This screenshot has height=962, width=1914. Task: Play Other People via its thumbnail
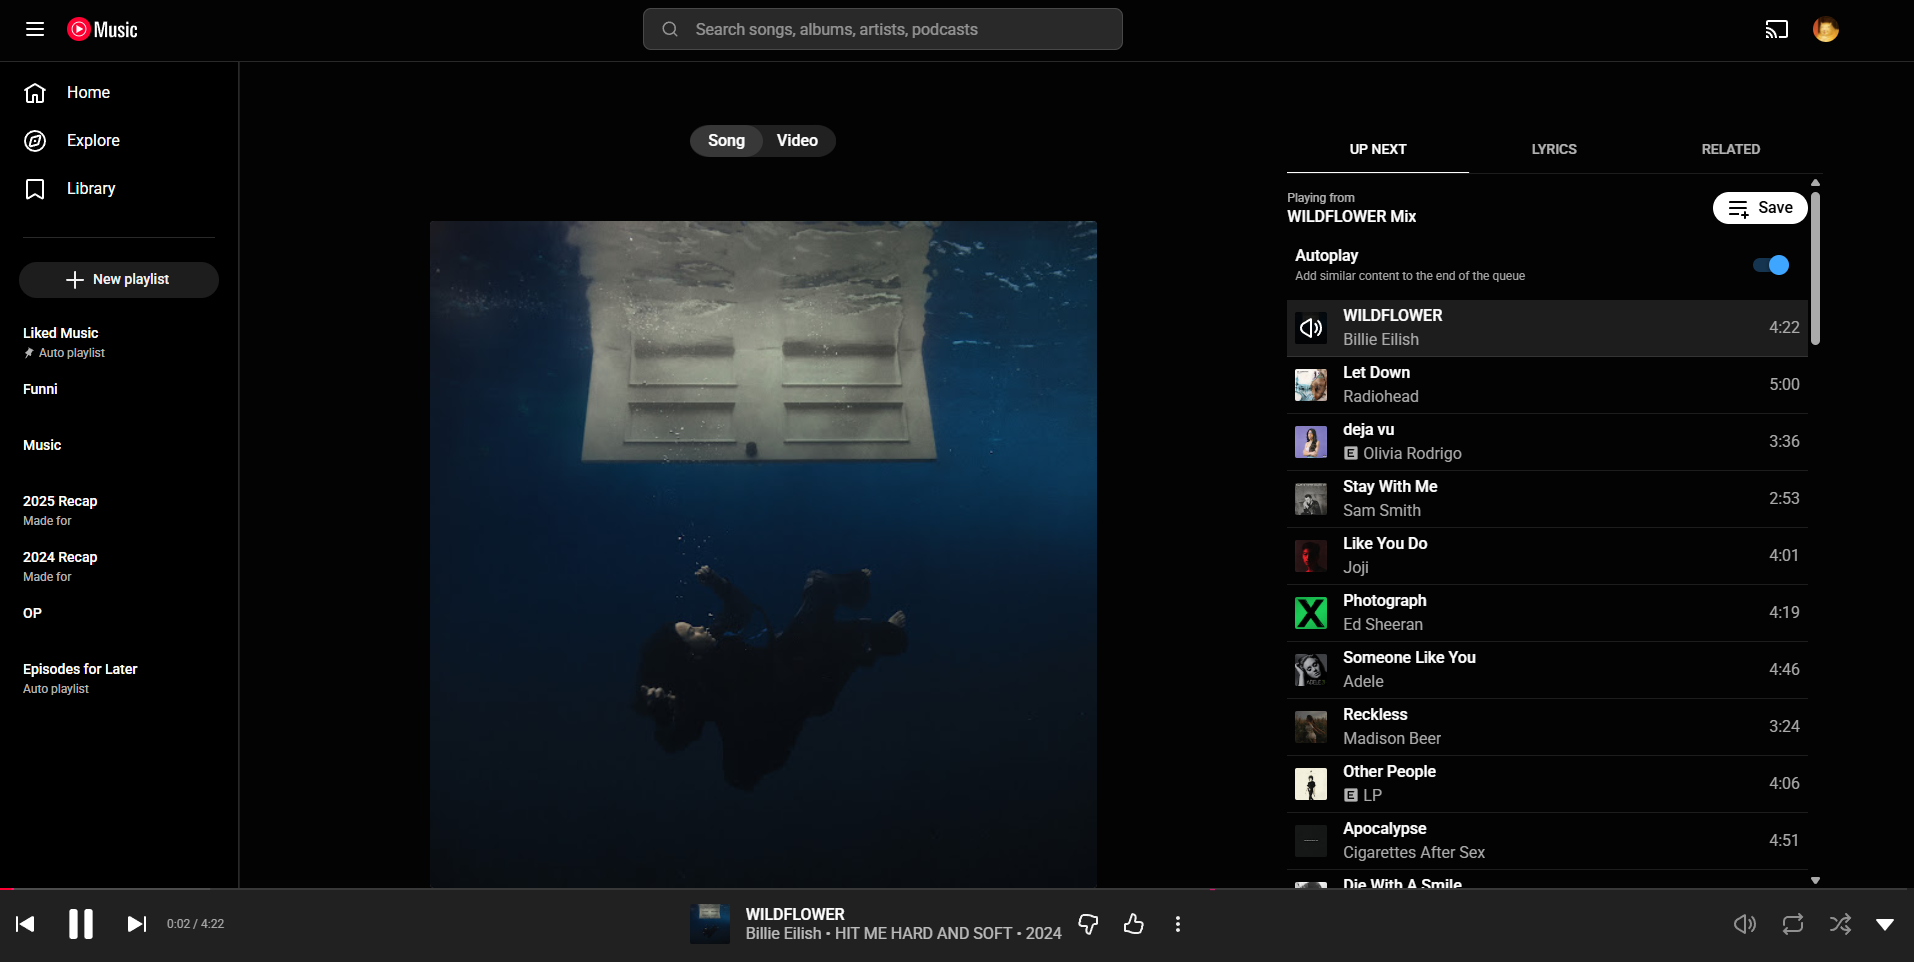(1311, 784)
